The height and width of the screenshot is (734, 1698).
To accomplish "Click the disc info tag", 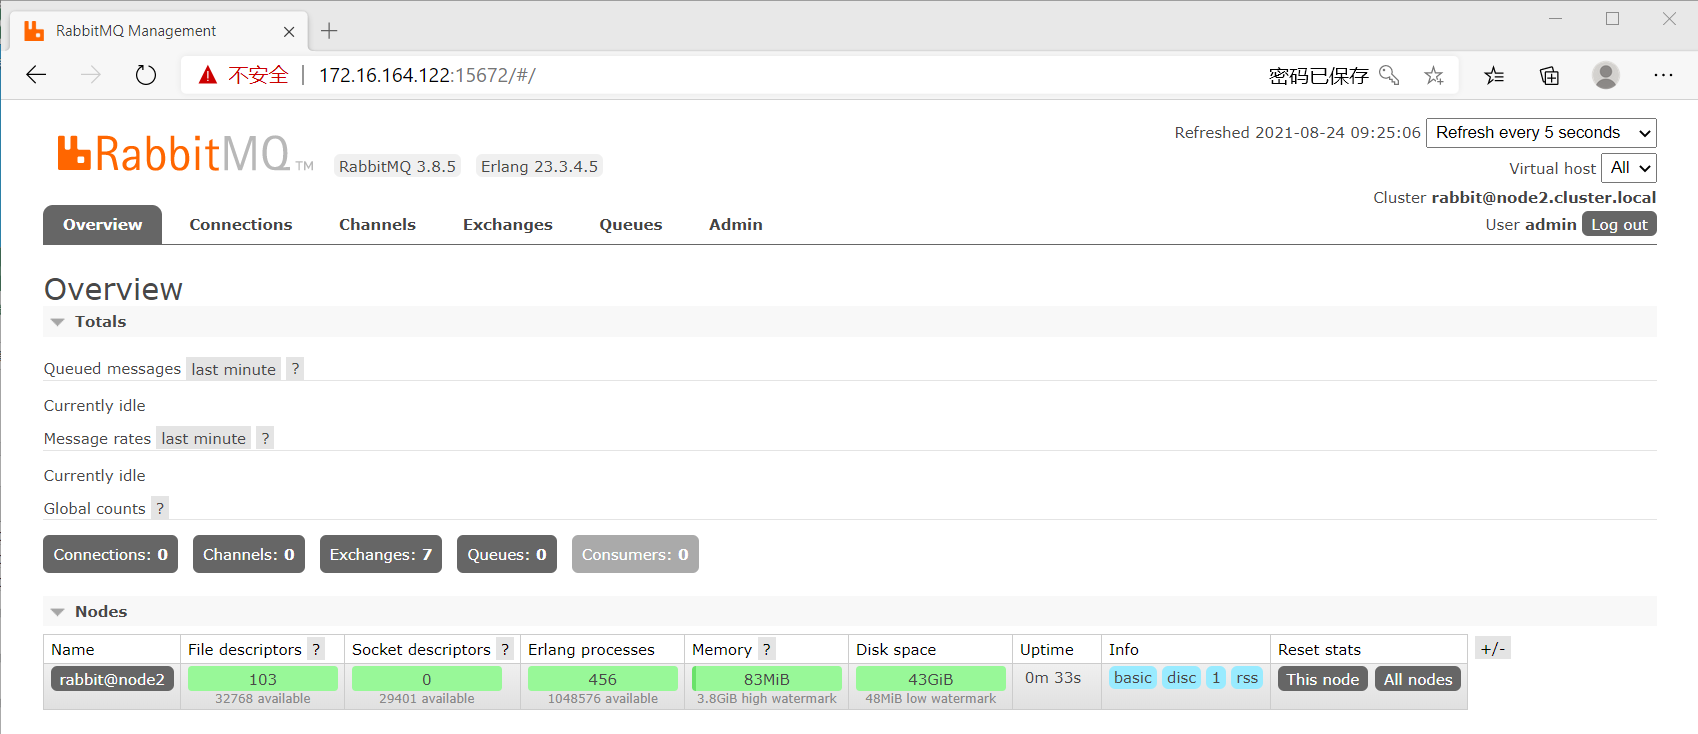I will 1181,678.
